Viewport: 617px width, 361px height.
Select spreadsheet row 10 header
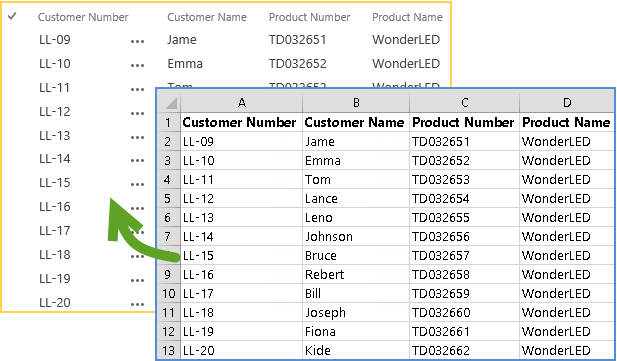tap(169, 293)
